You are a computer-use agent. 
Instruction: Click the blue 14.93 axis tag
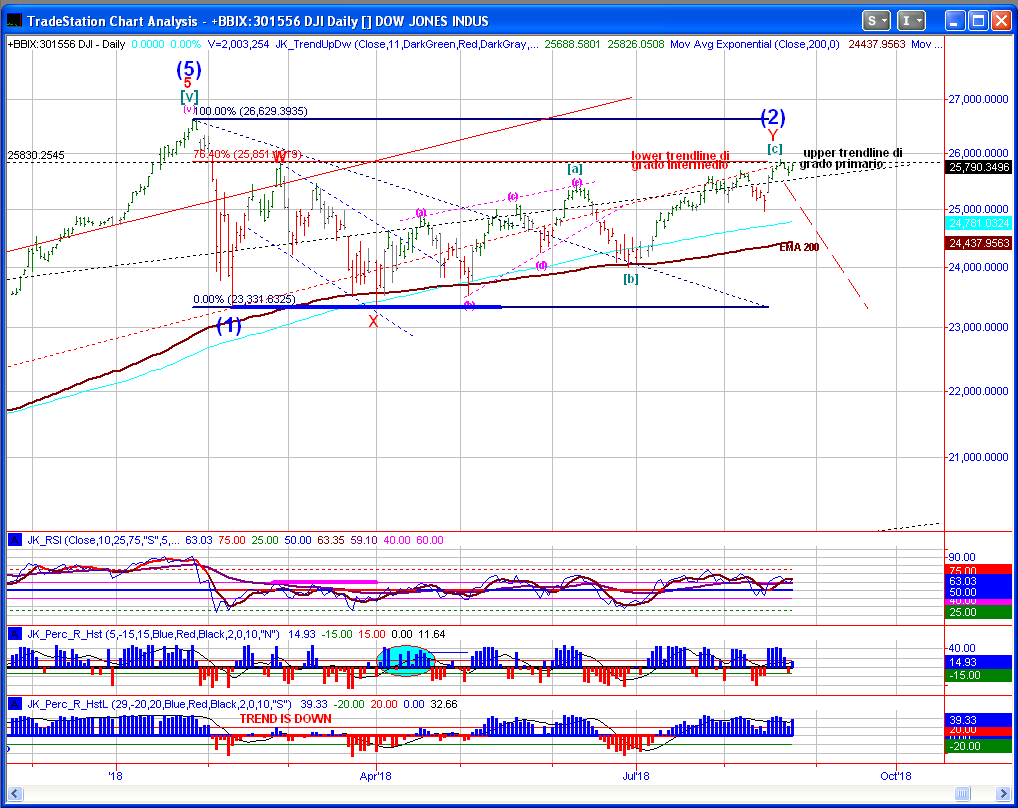[978, 662]
